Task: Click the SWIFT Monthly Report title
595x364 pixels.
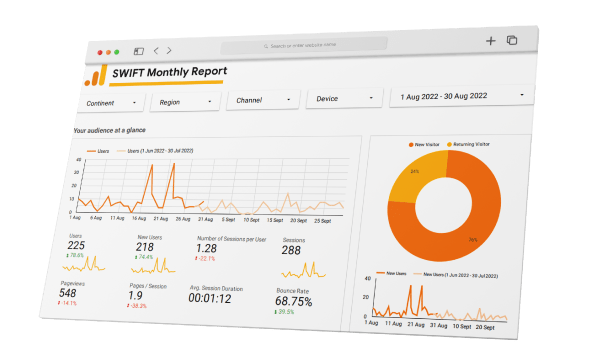Action: [170, 72]
